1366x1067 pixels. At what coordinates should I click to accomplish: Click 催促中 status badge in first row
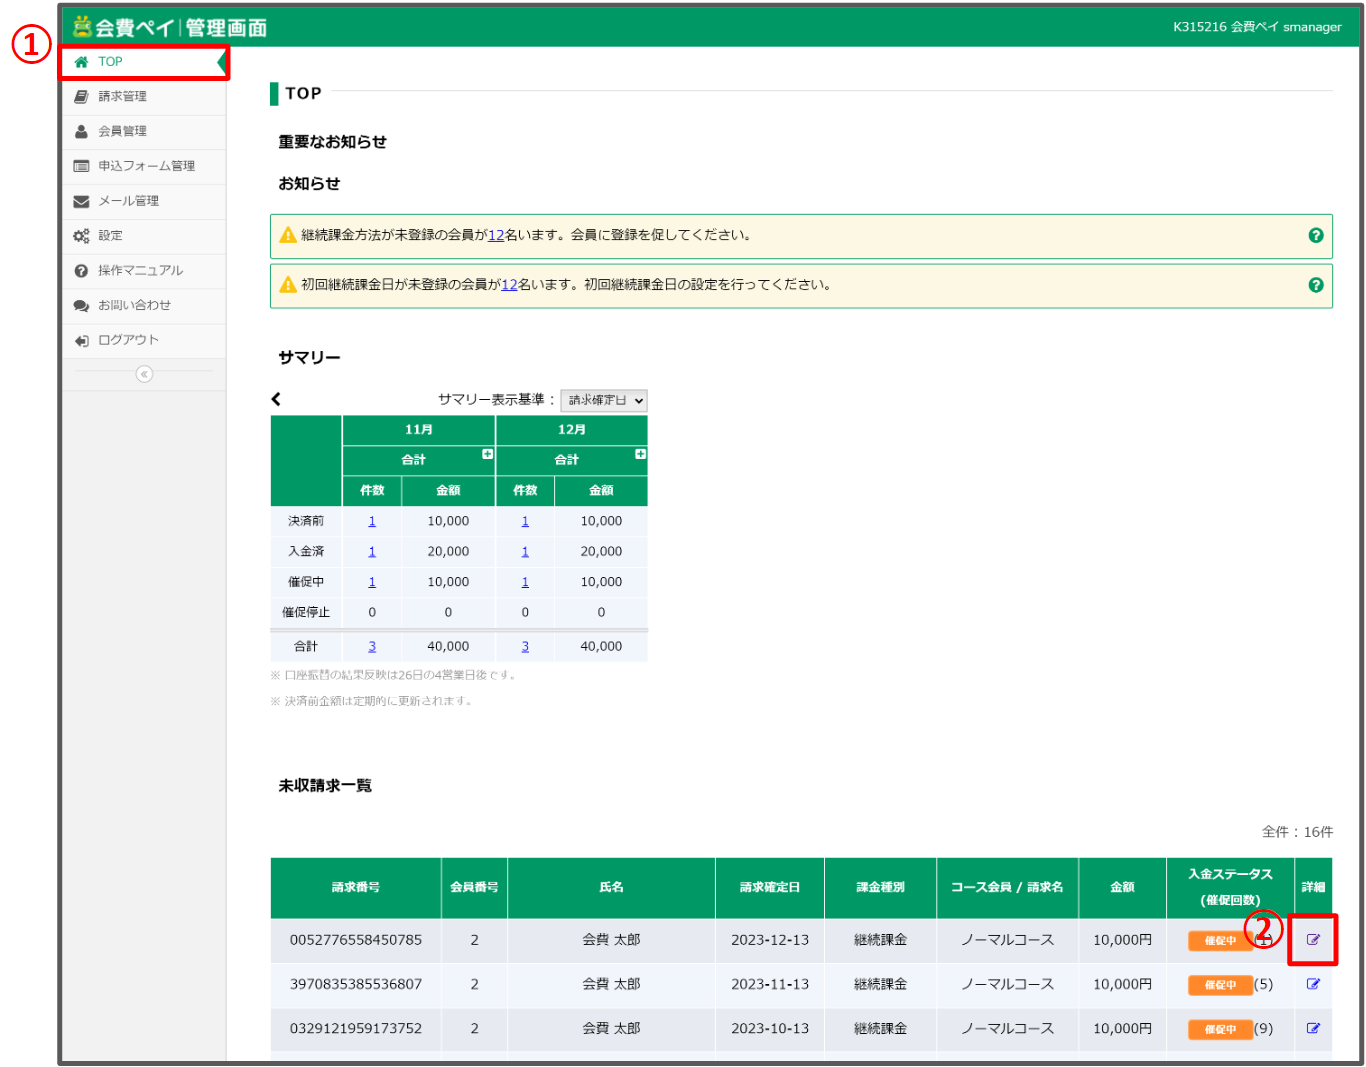1220,941
